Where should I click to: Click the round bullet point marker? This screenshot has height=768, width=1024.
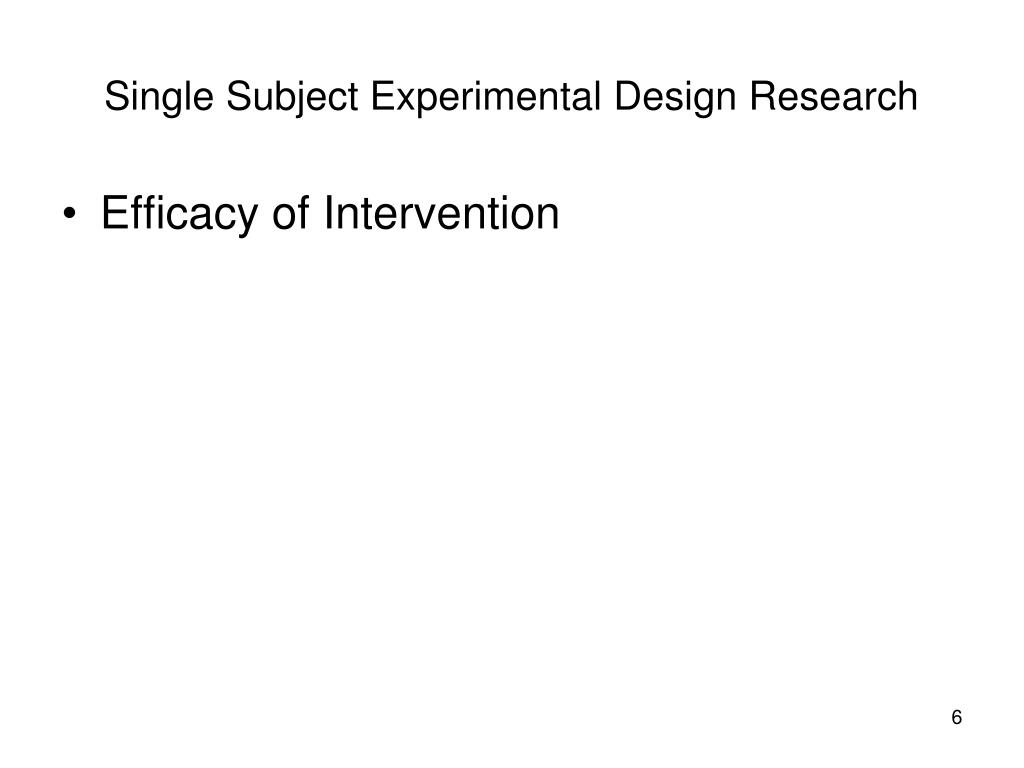click(70, 214)
